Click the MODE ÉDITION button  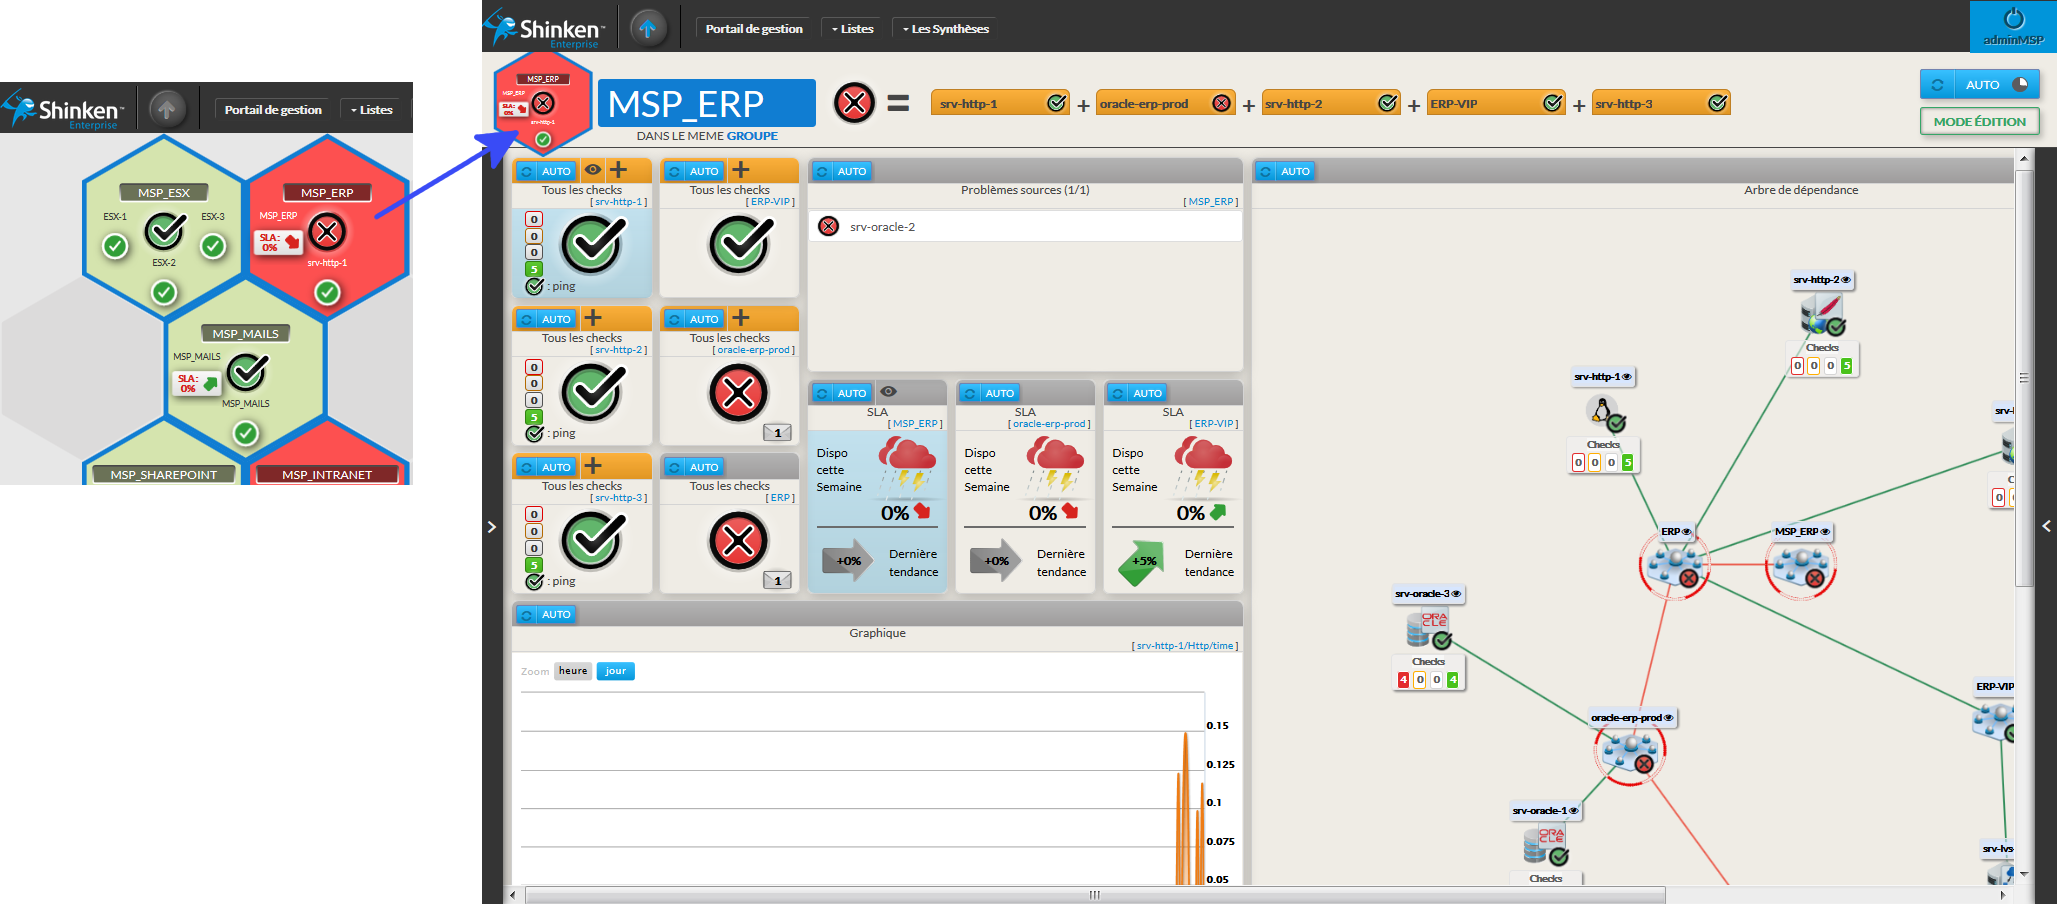[1979, 122]
